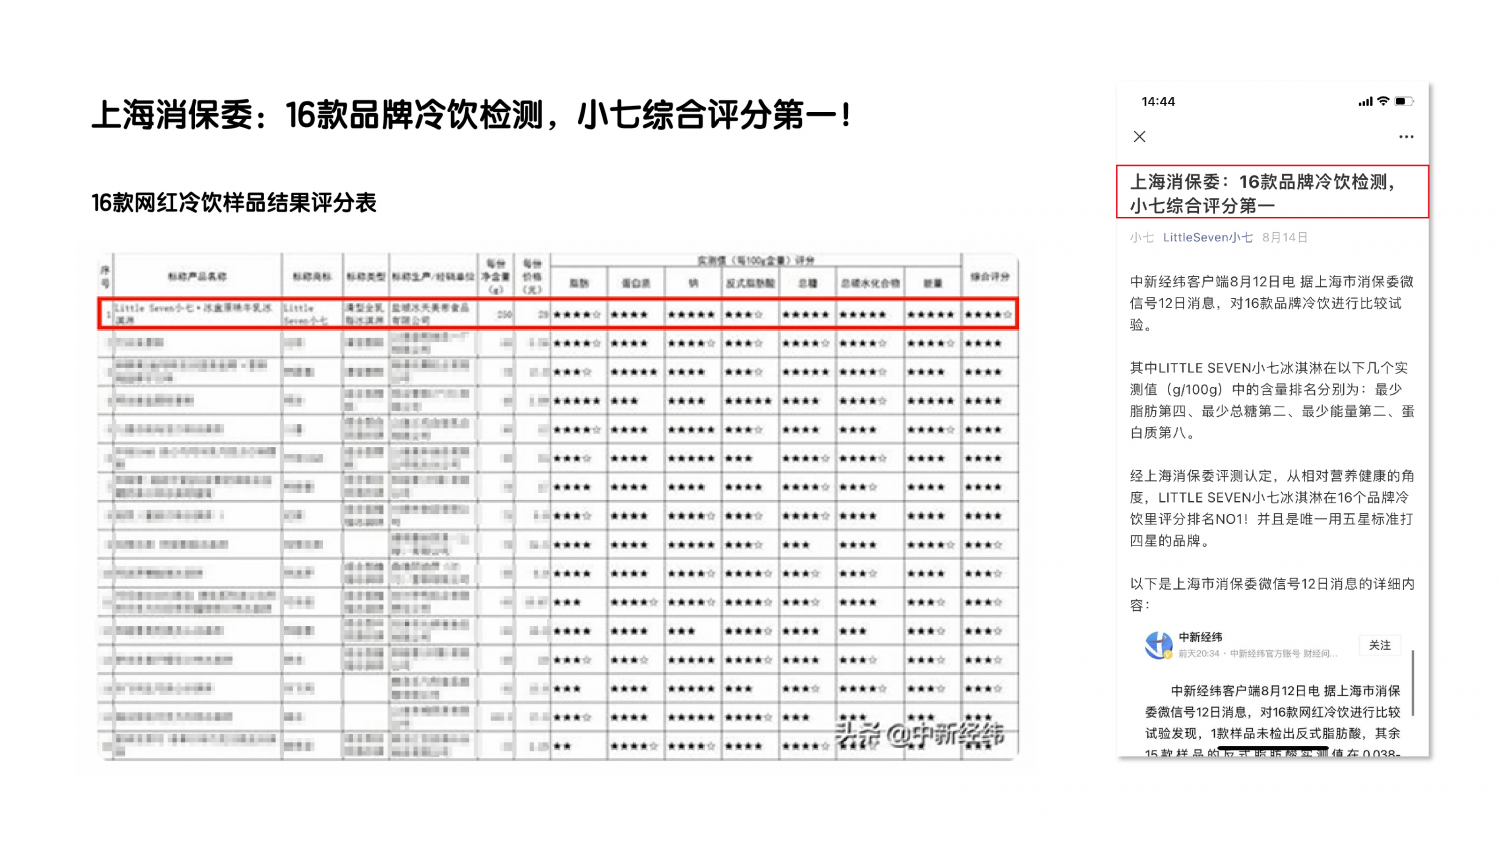Click the 反式脂肪酸 column header

[749, 284]
